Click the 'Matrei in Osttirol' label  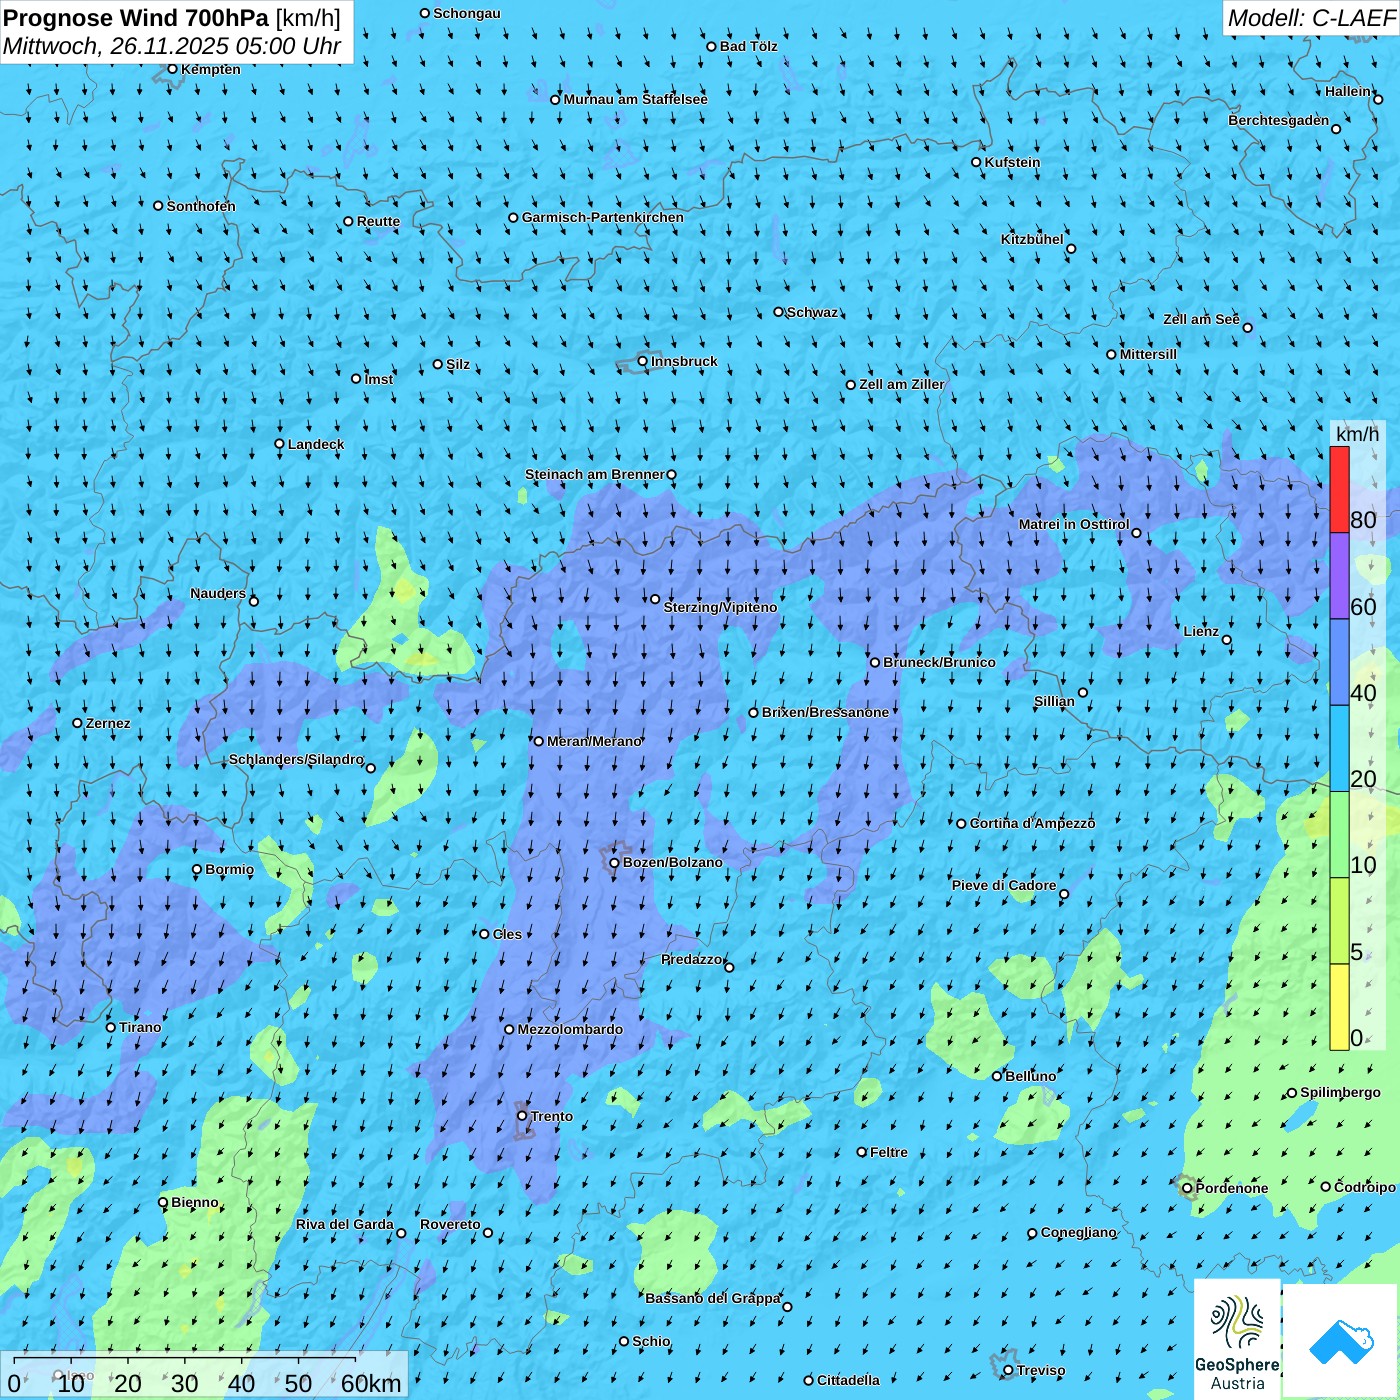[1074, 524]
